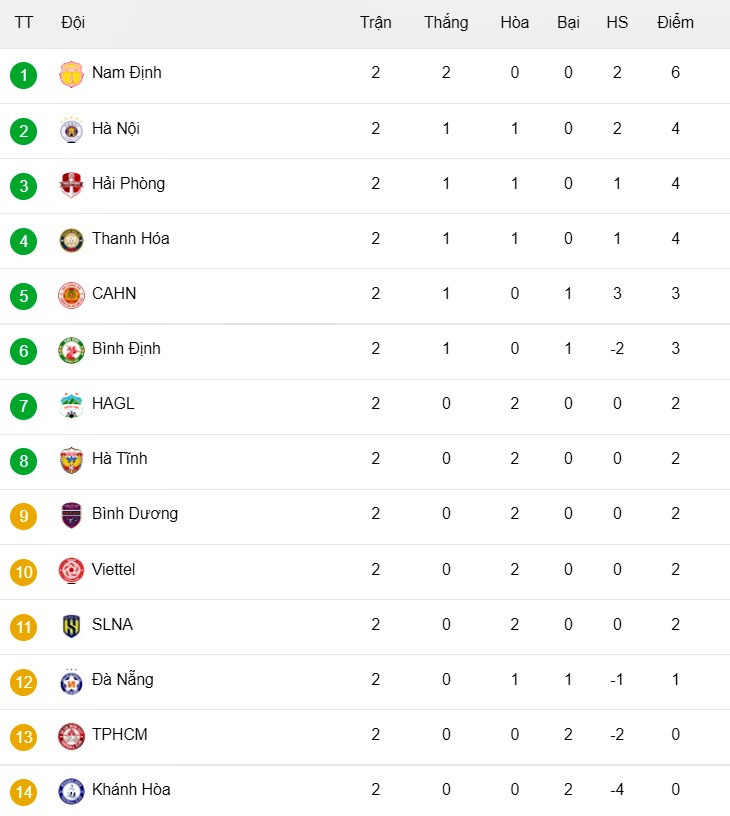Screen dimensions: 730x816
Task: Click the Trận column header
Action: click(376, 23)
